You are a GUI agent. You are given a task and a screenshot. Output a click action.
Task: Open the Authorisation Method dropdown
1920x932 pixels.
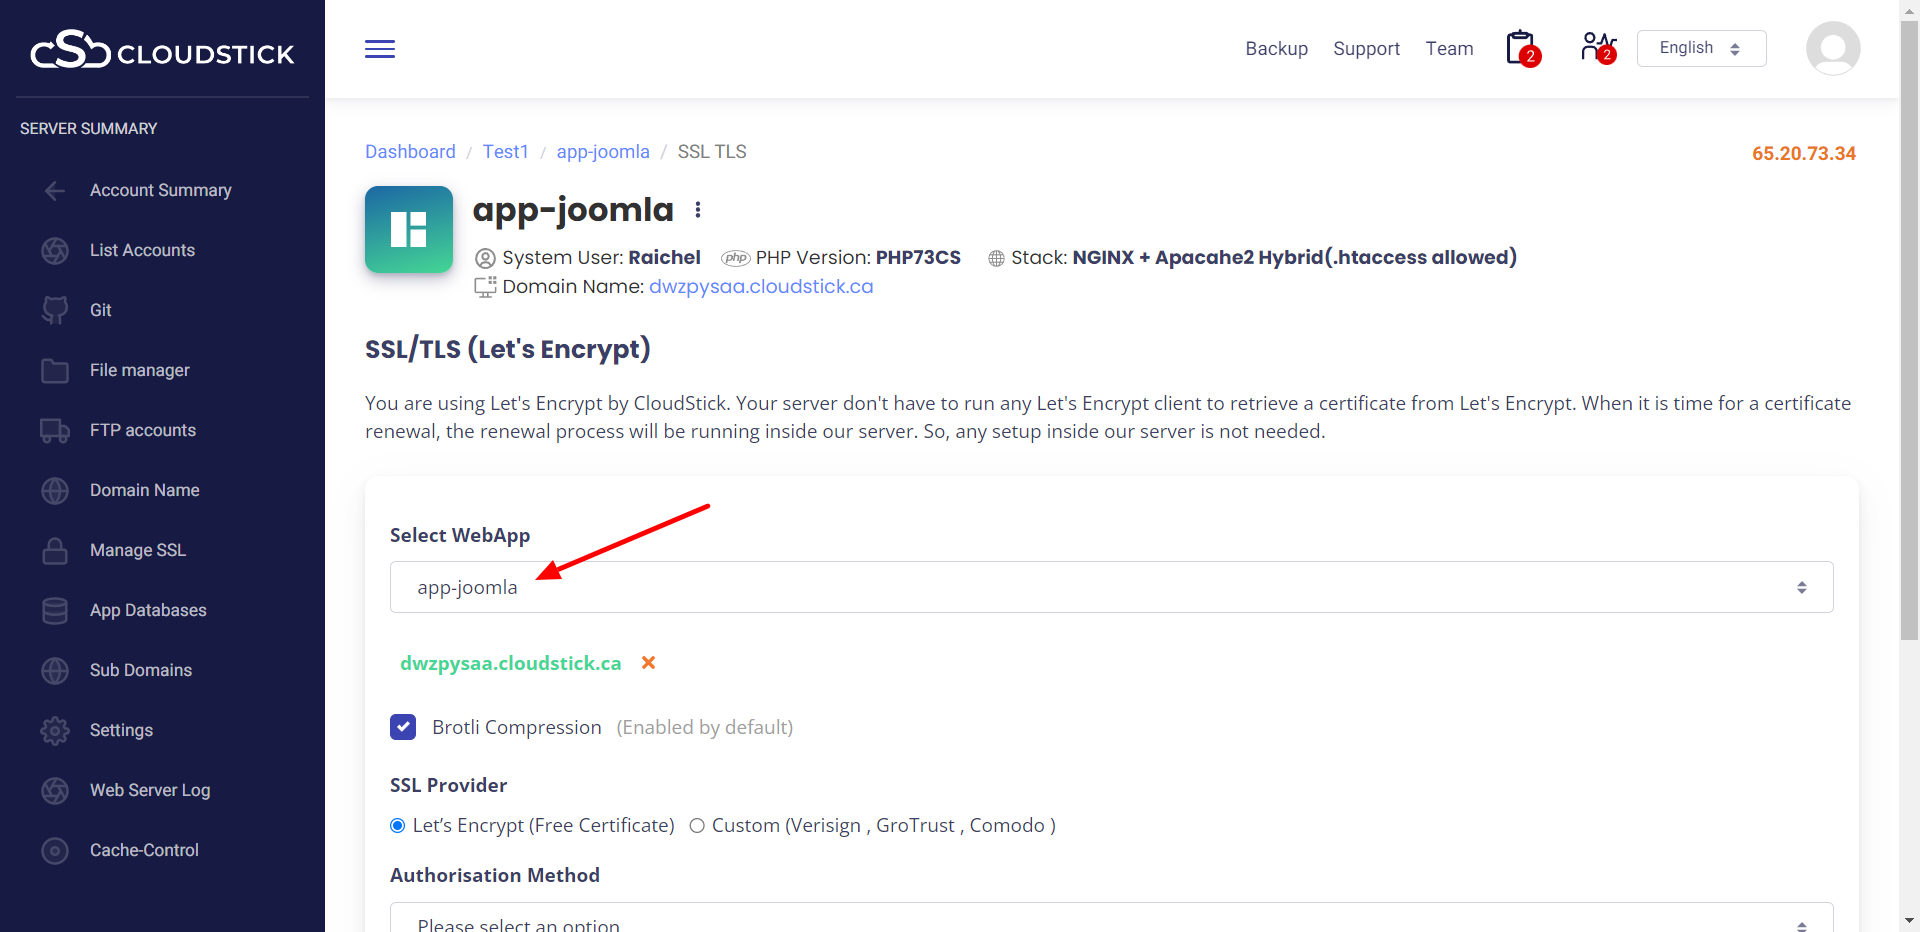(x=1110, y=920)
